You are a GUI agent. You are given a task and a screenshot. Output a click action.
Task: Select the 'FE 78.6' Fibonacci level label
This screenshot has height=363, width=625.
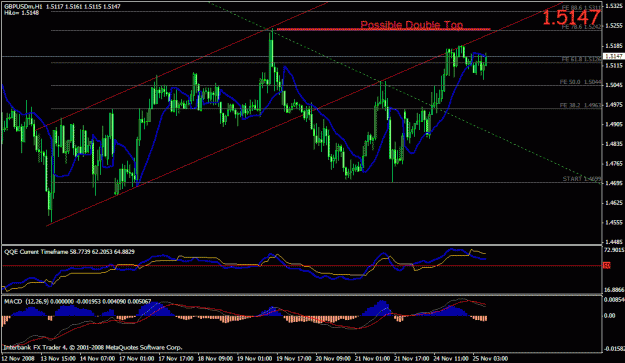pos(581,27)
